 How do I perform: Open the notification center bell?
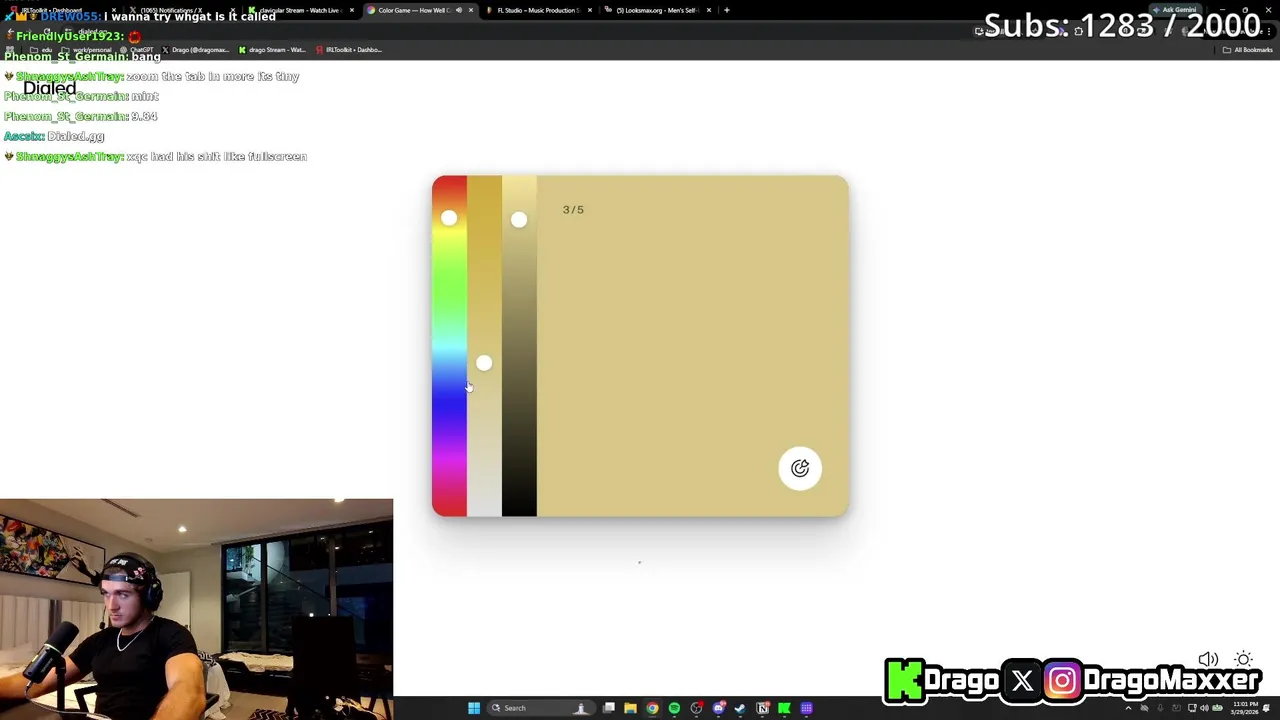(x=1268, y=708)
